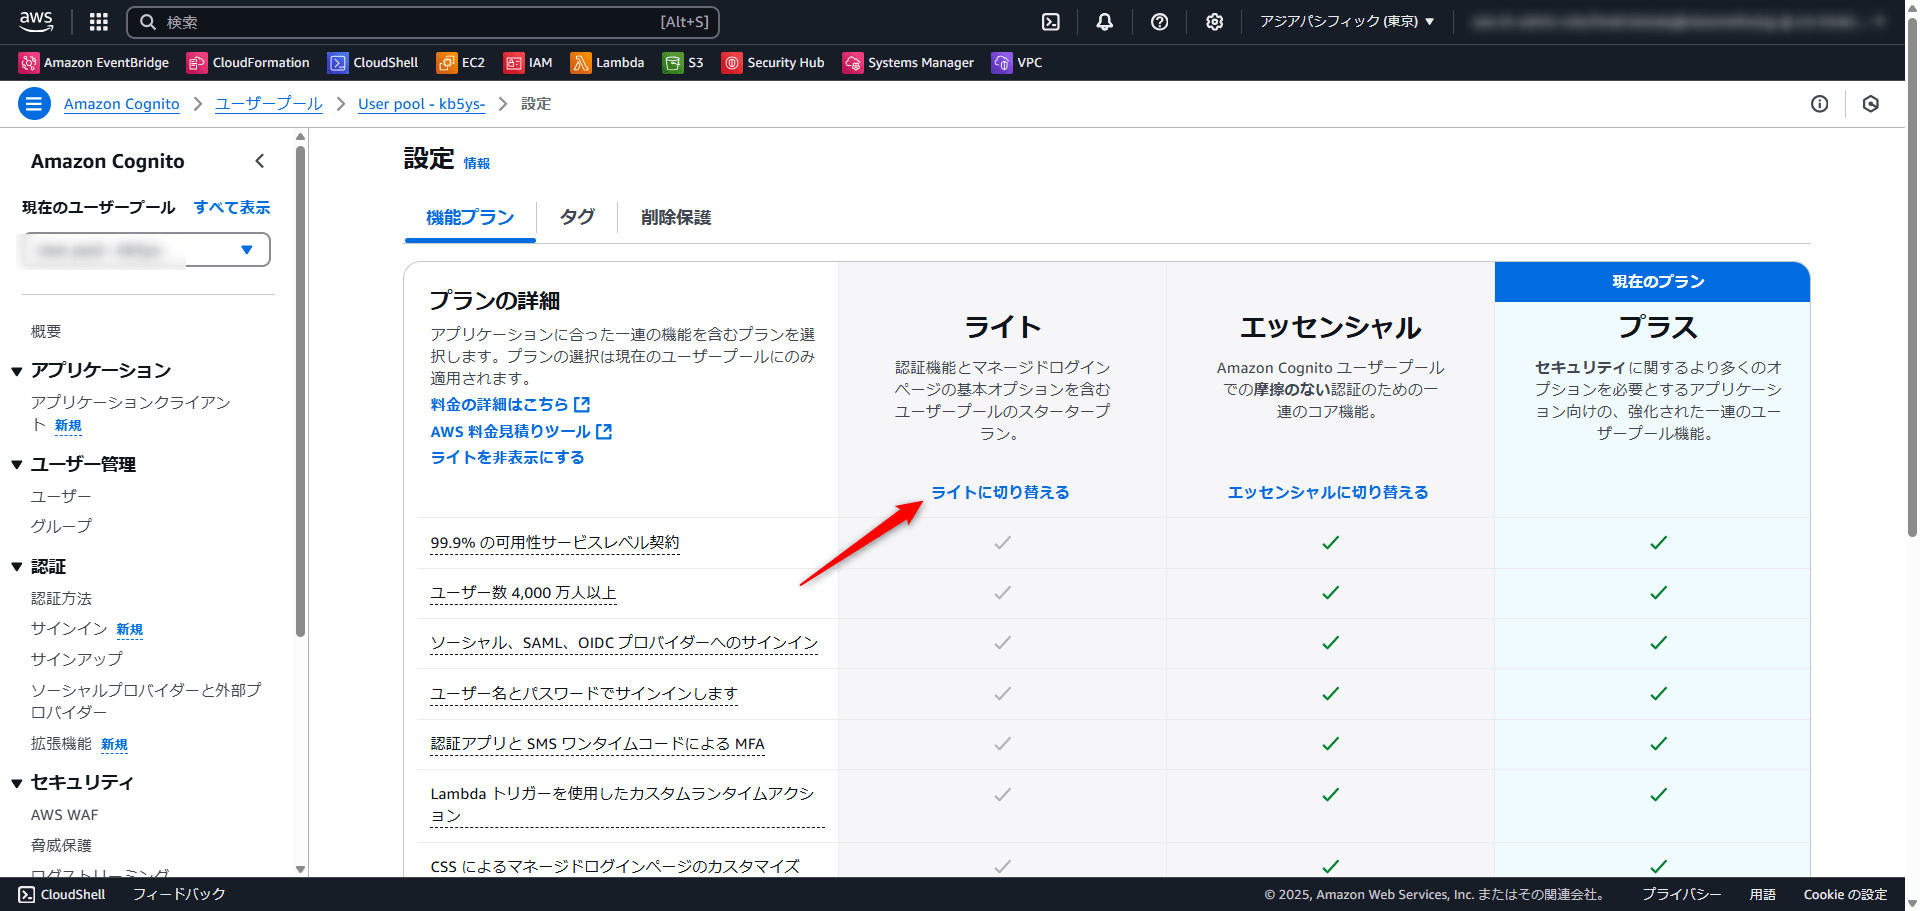Click ライトを非表示にする

coord(507,457)
